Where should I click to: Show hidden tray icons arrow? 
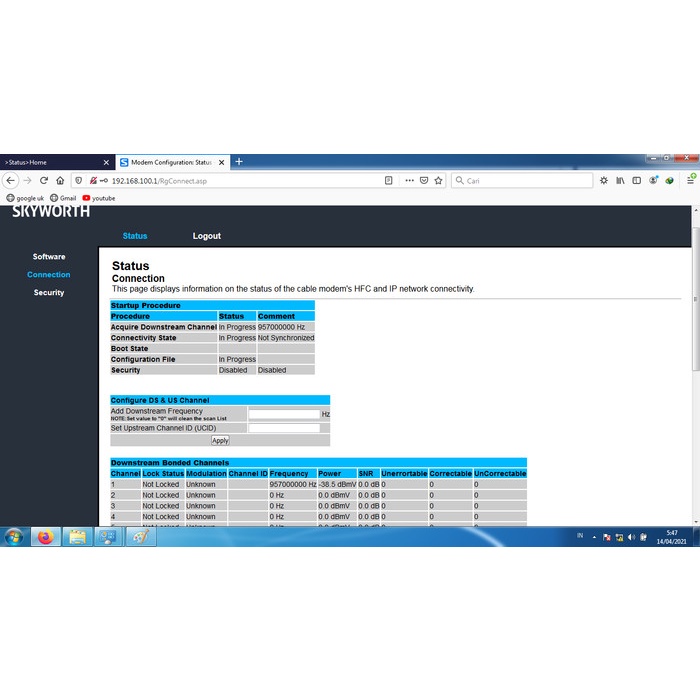click(x=594, y=537)
